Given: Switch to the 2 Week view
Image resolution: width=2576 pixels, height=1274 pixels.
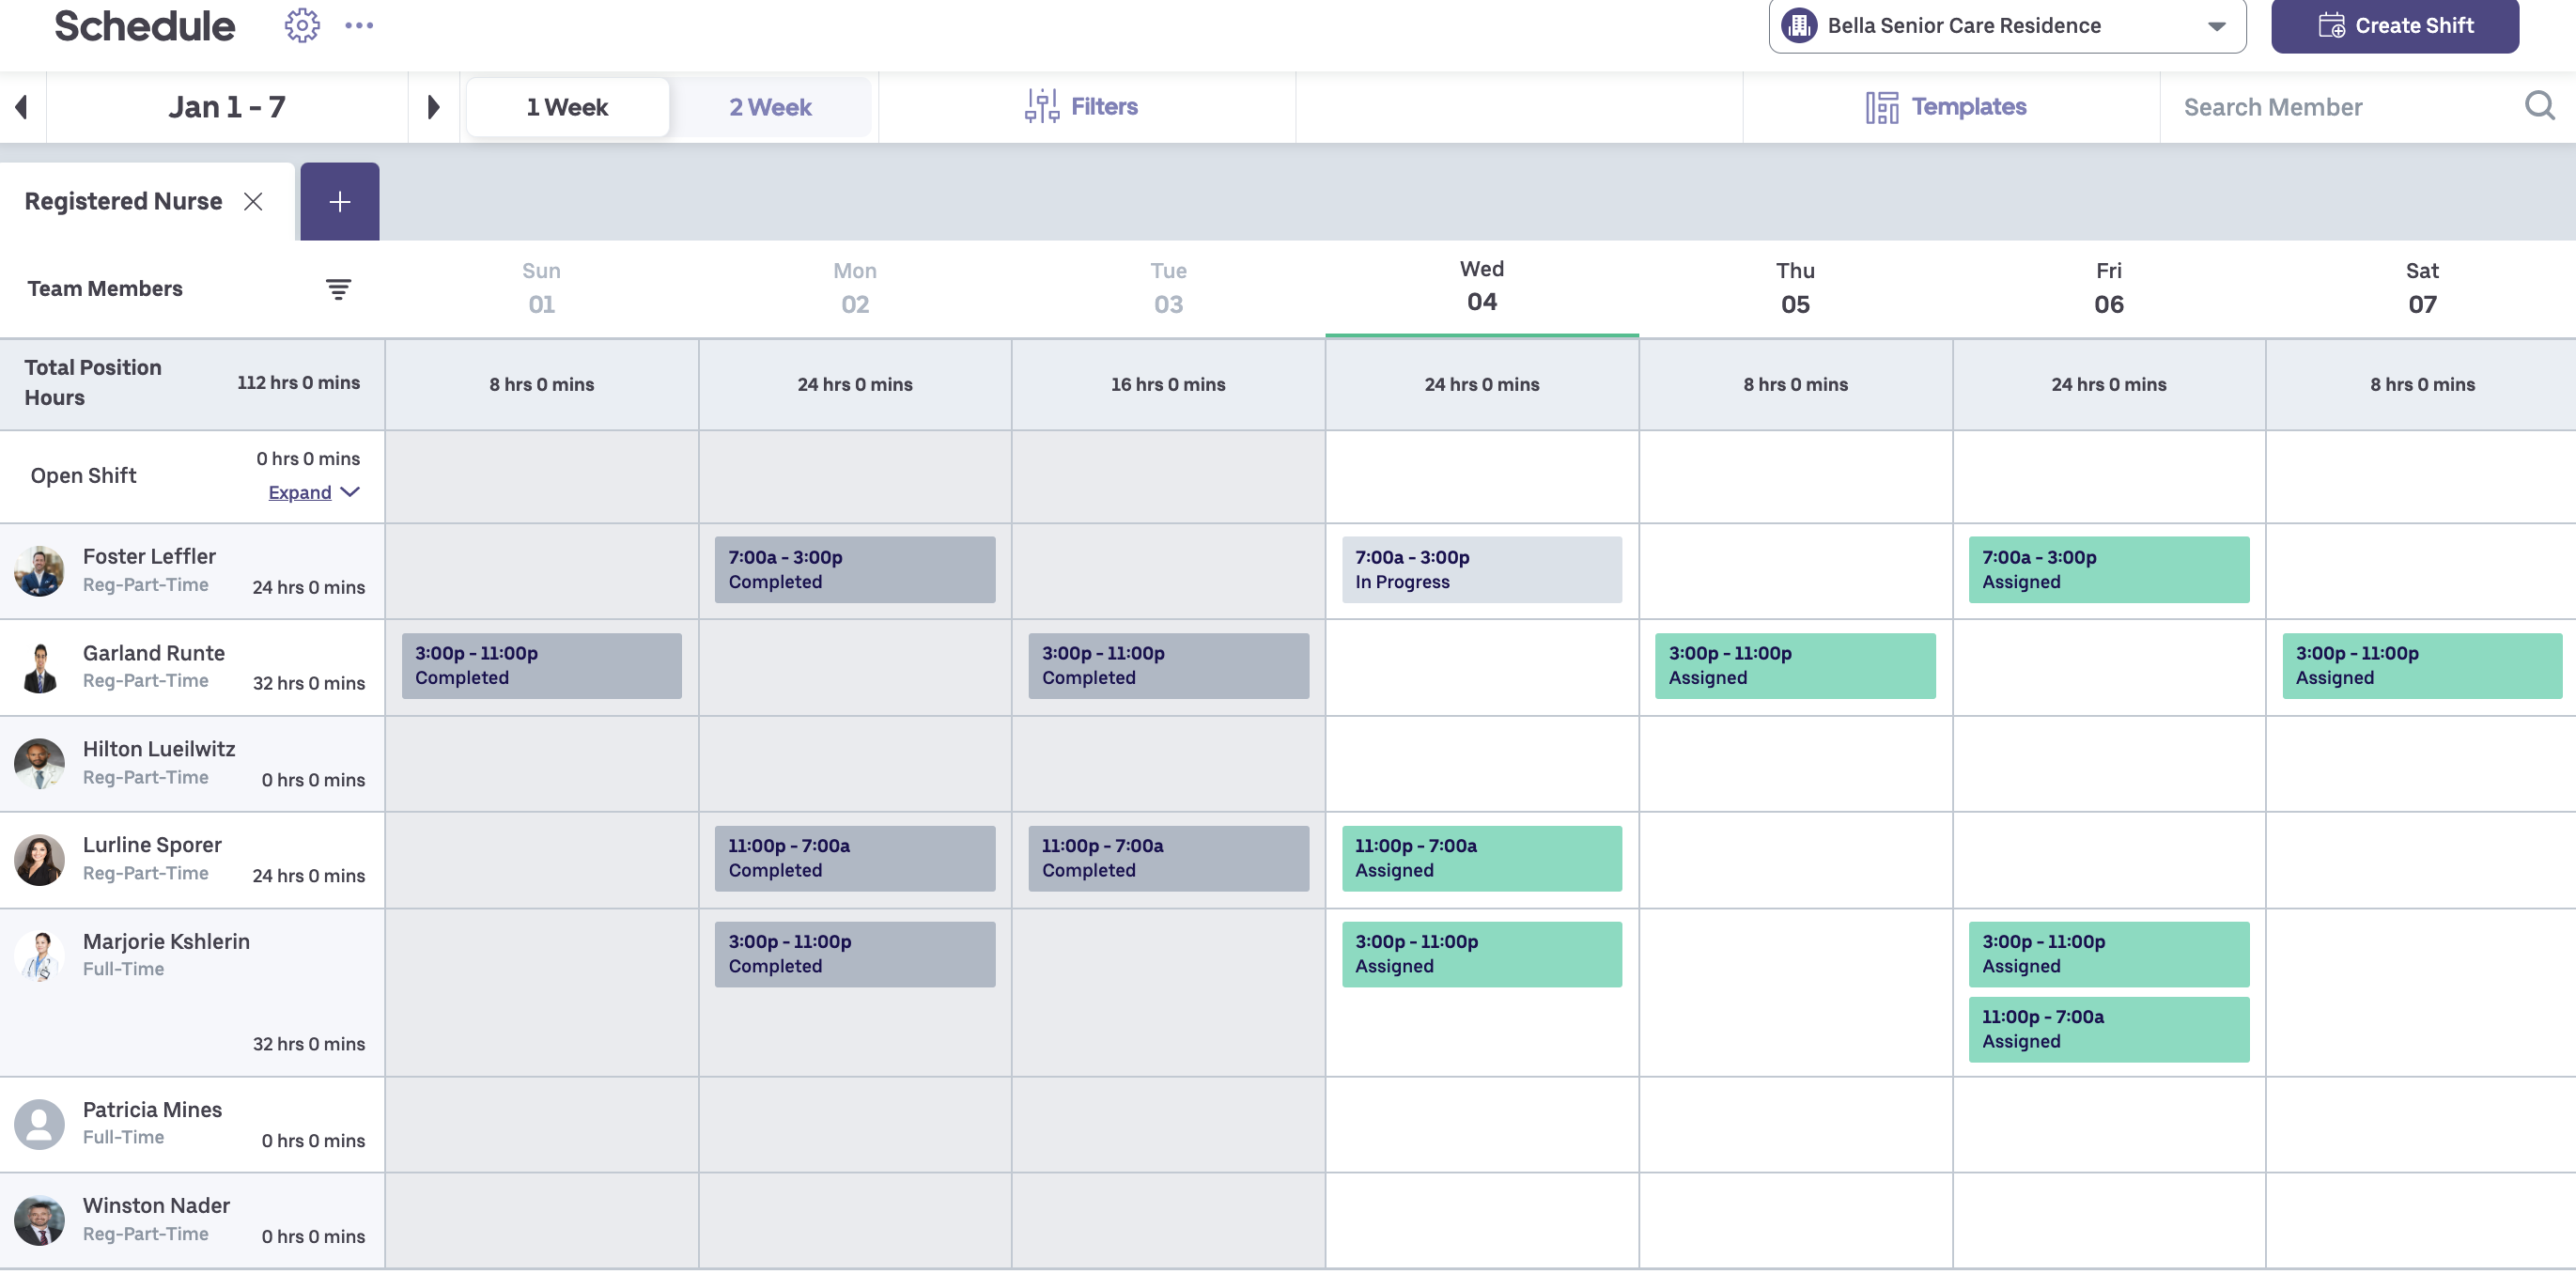Looking at the screenshot, I should coord(770,106).
